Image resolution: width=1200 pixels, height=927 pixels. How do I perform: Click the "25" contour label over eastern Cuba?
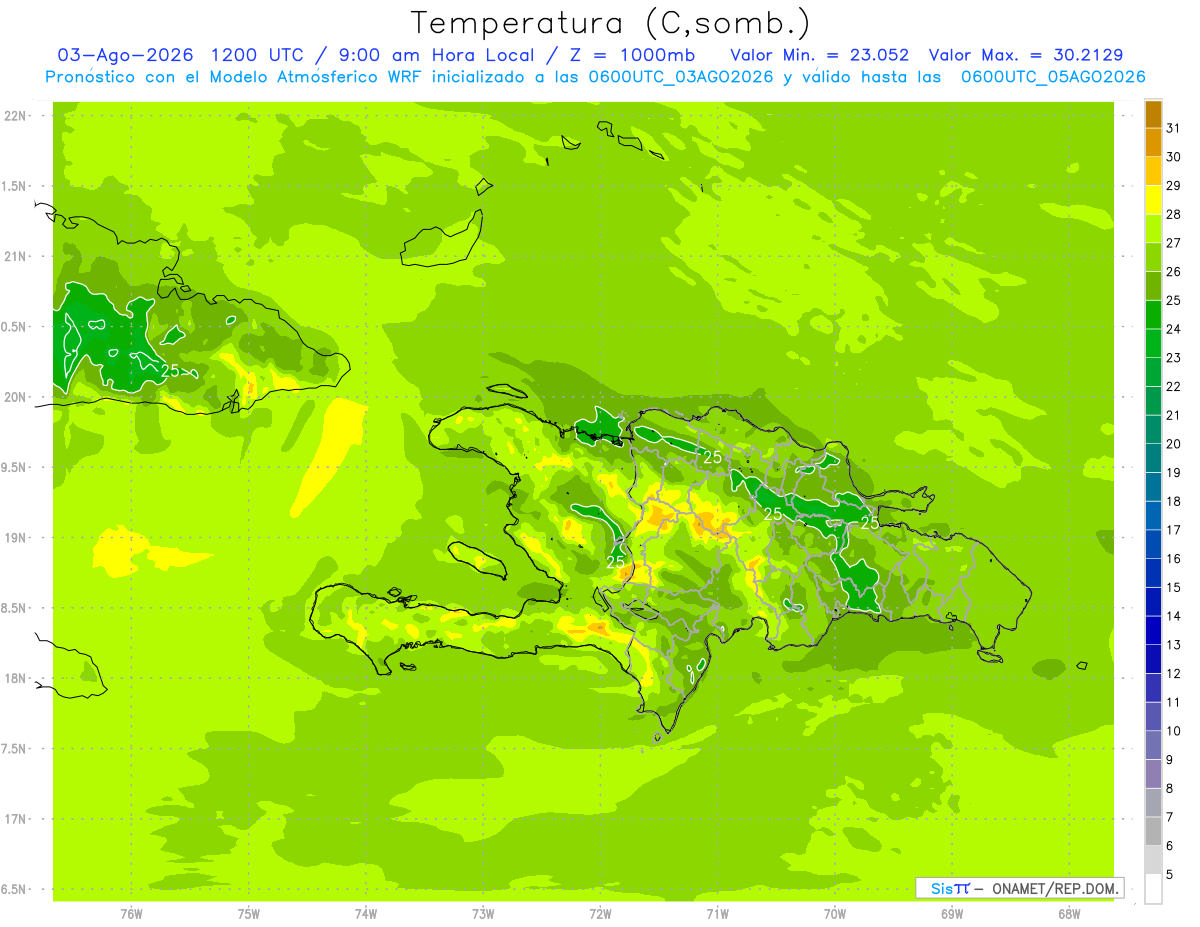(170, 371)
